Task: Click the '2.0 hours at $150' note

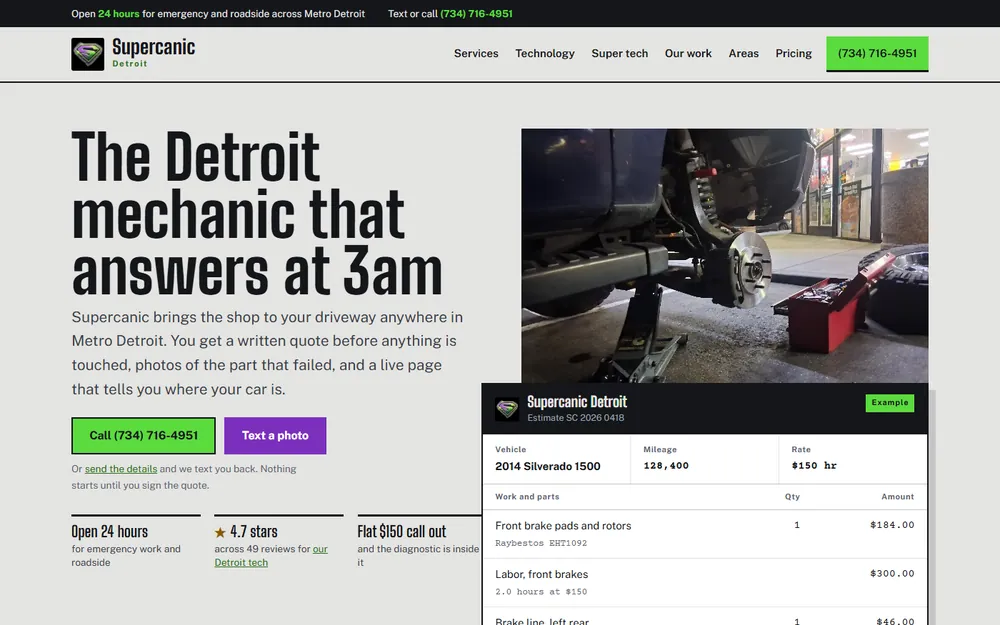Action: 541,592
